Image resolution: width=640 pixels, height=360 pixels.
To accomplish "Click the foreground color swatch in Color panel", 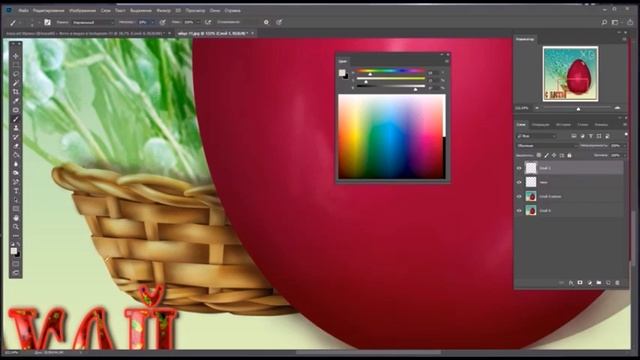I will 342,73.
